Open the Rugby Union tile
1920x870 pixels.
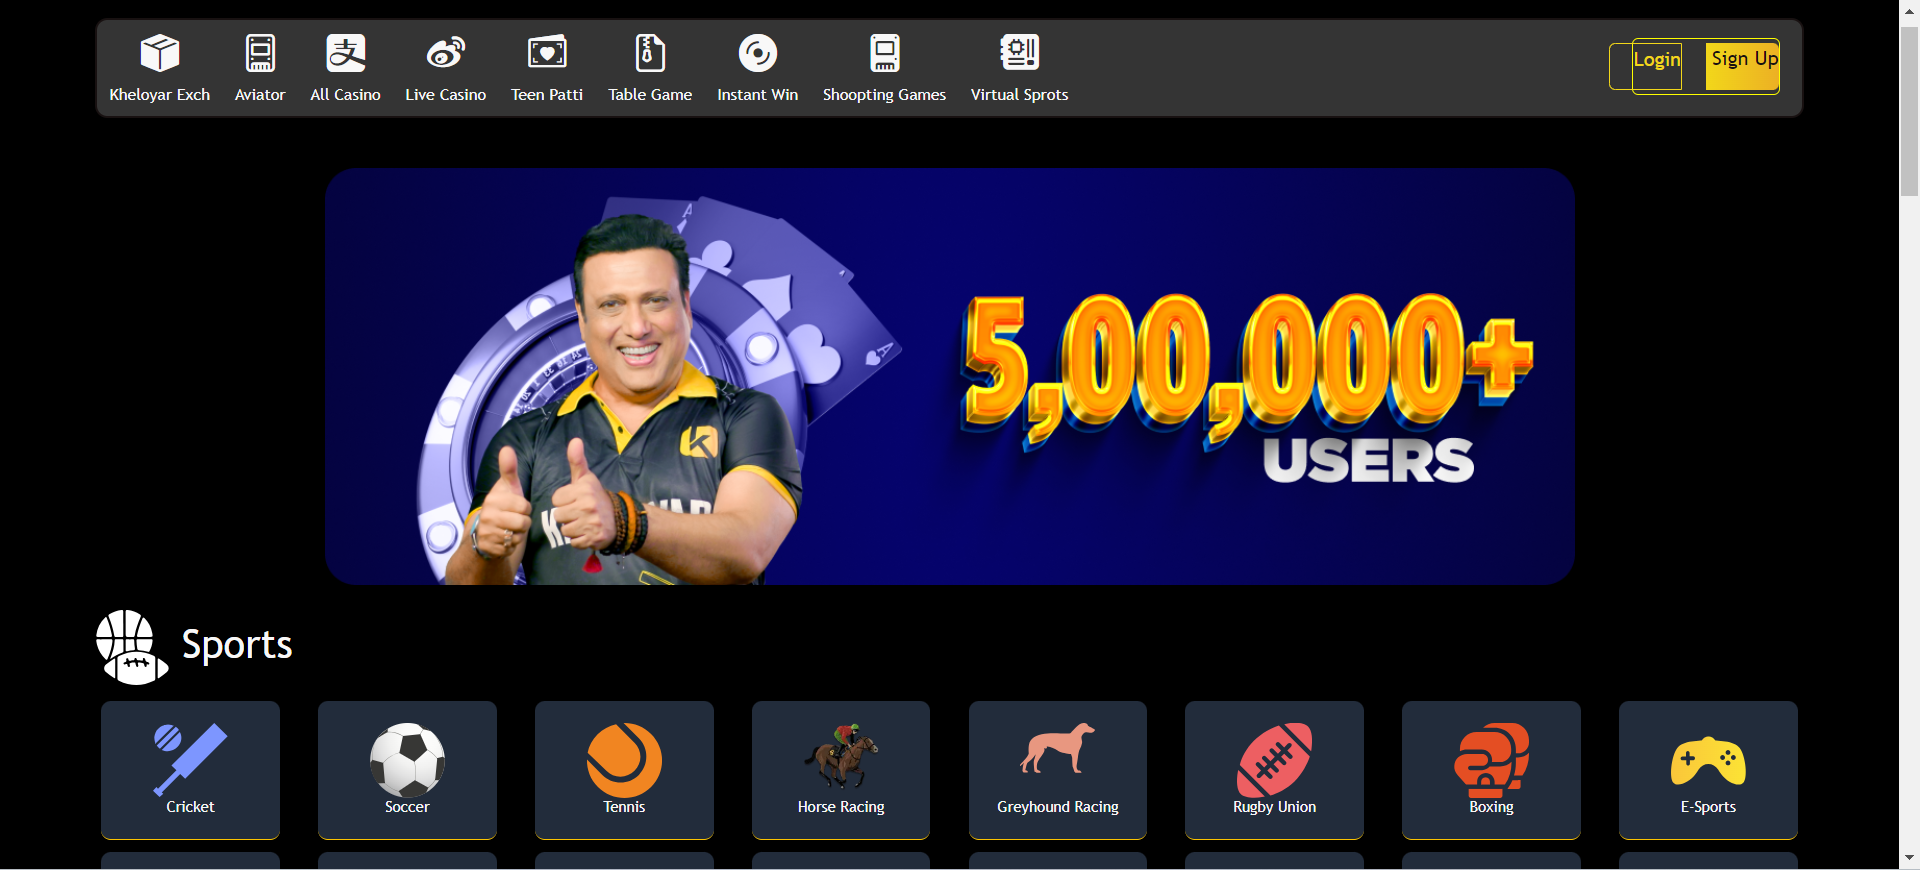pos(1274,769)
